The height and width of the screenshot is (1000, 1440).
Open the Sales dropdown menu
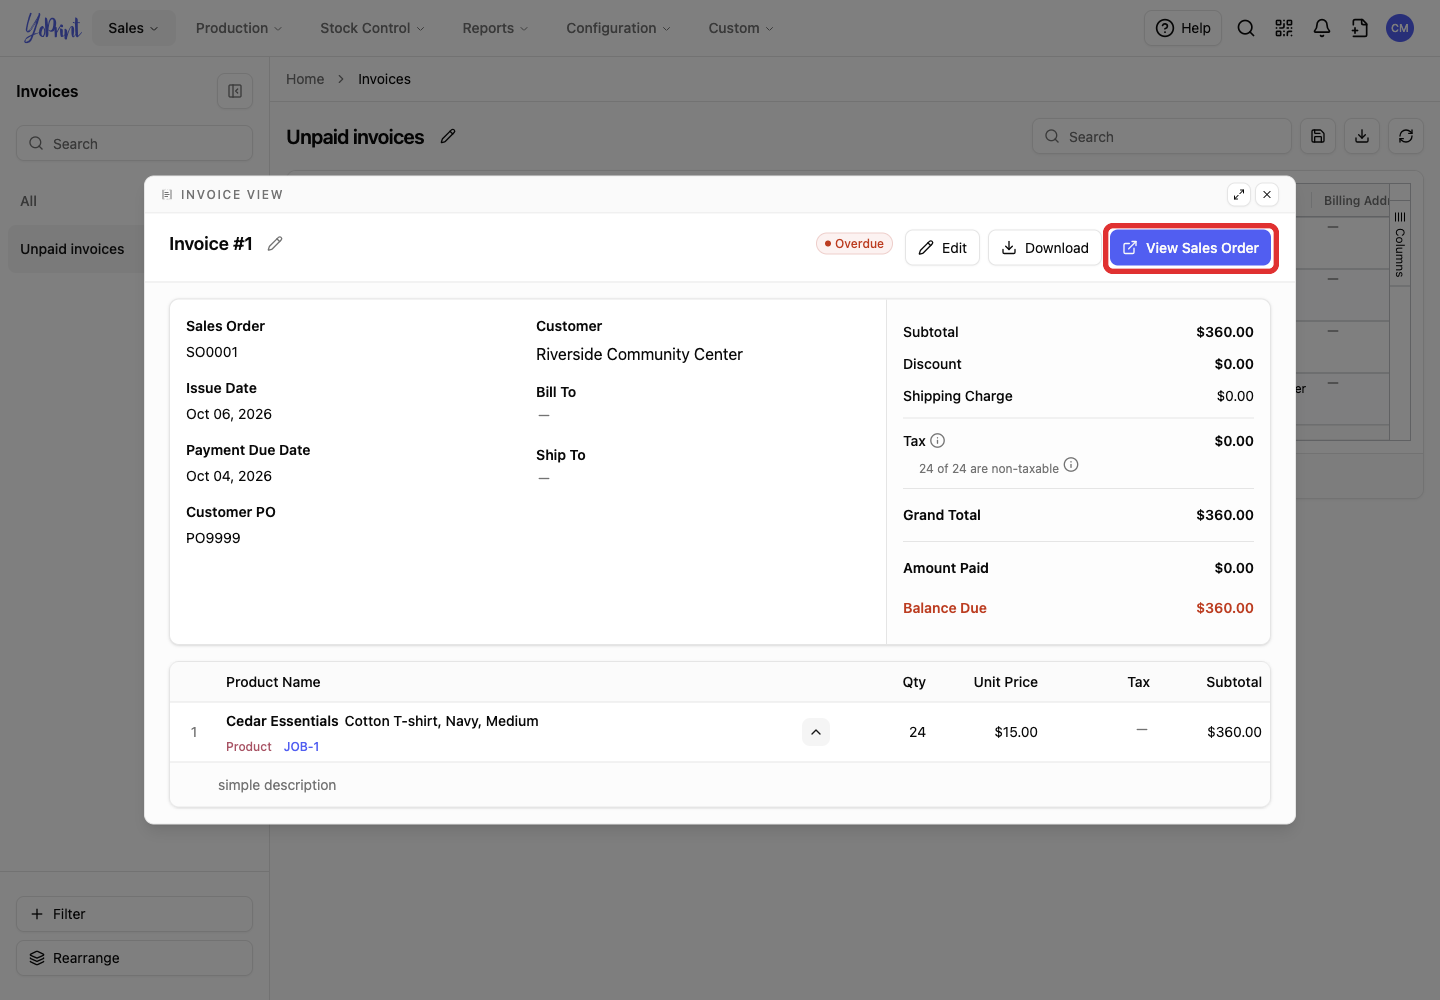pos(133,28)
